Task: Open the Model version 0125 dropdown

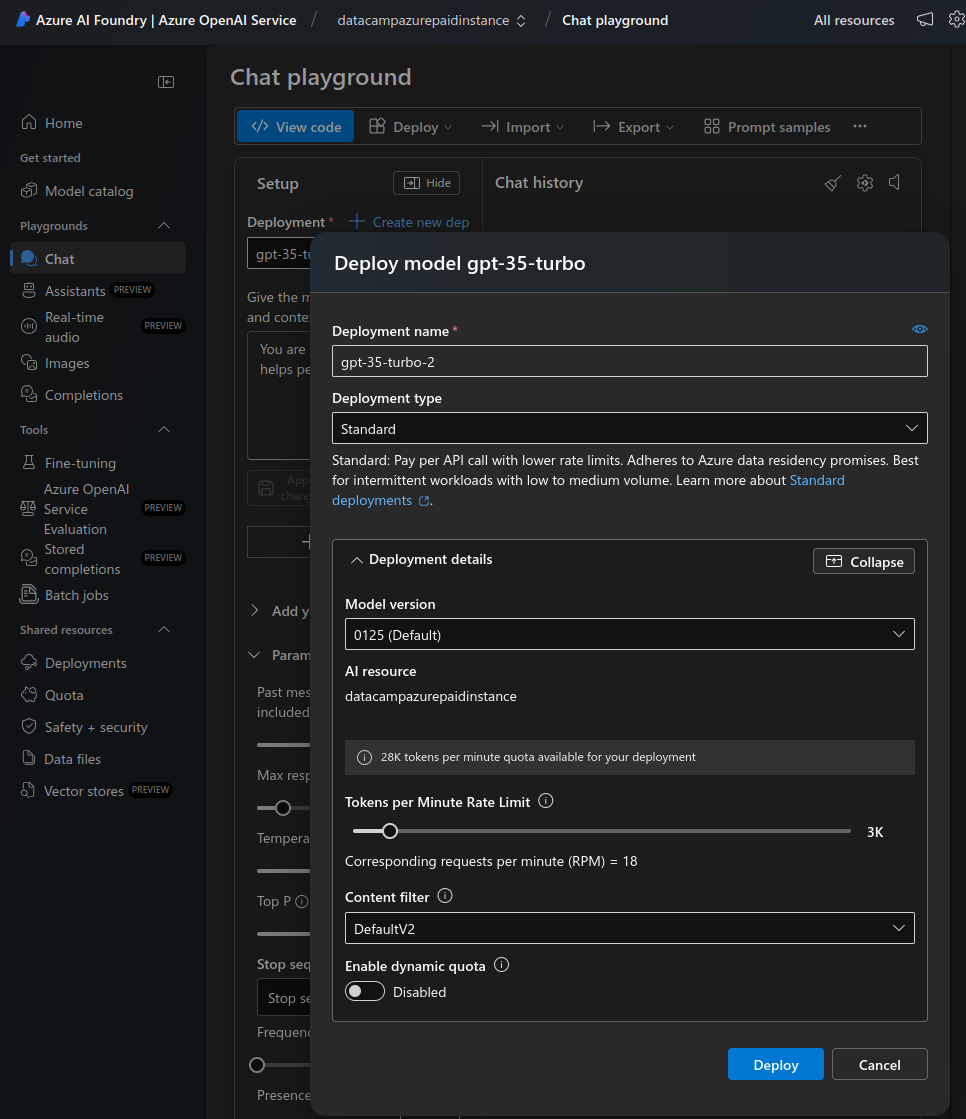Action: pos(629,634)
